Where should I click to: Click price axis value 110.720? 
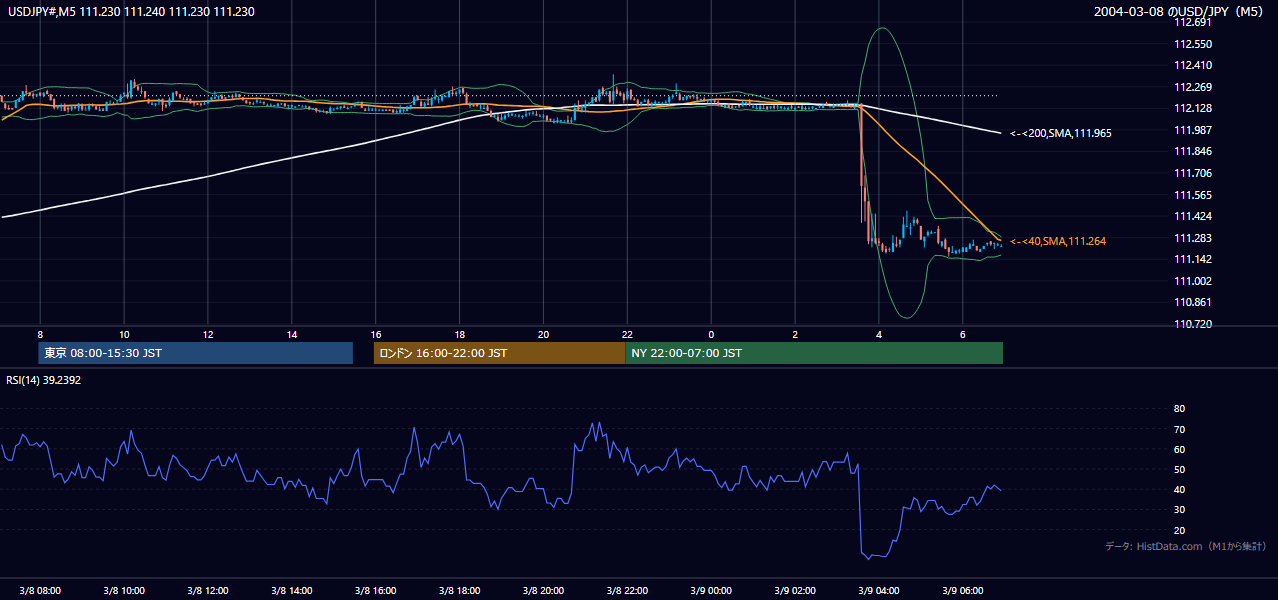1192,324
